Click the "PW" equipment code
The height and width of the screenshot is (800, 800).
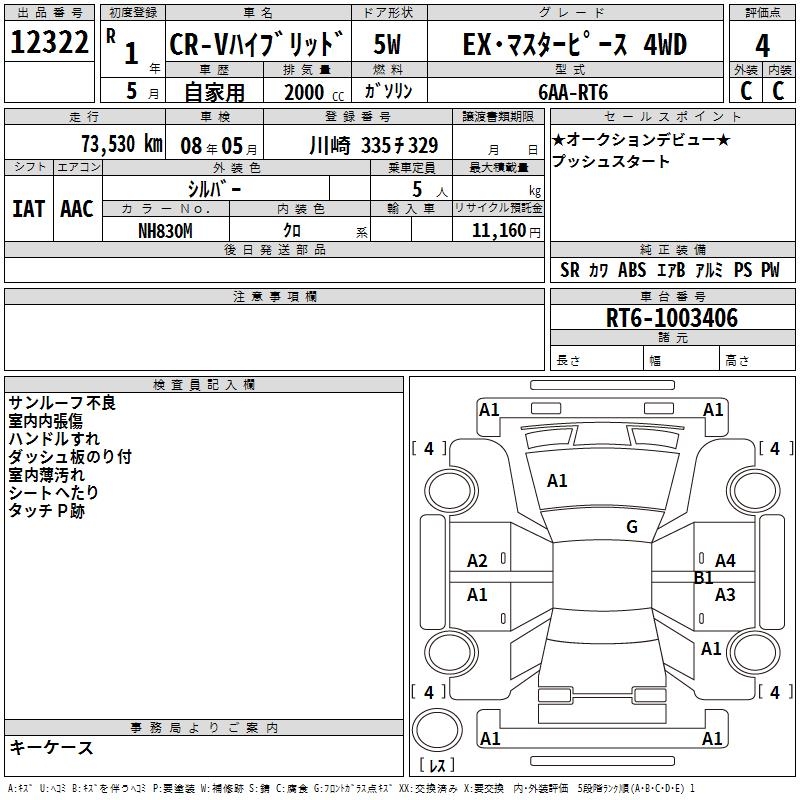point(770,270)
